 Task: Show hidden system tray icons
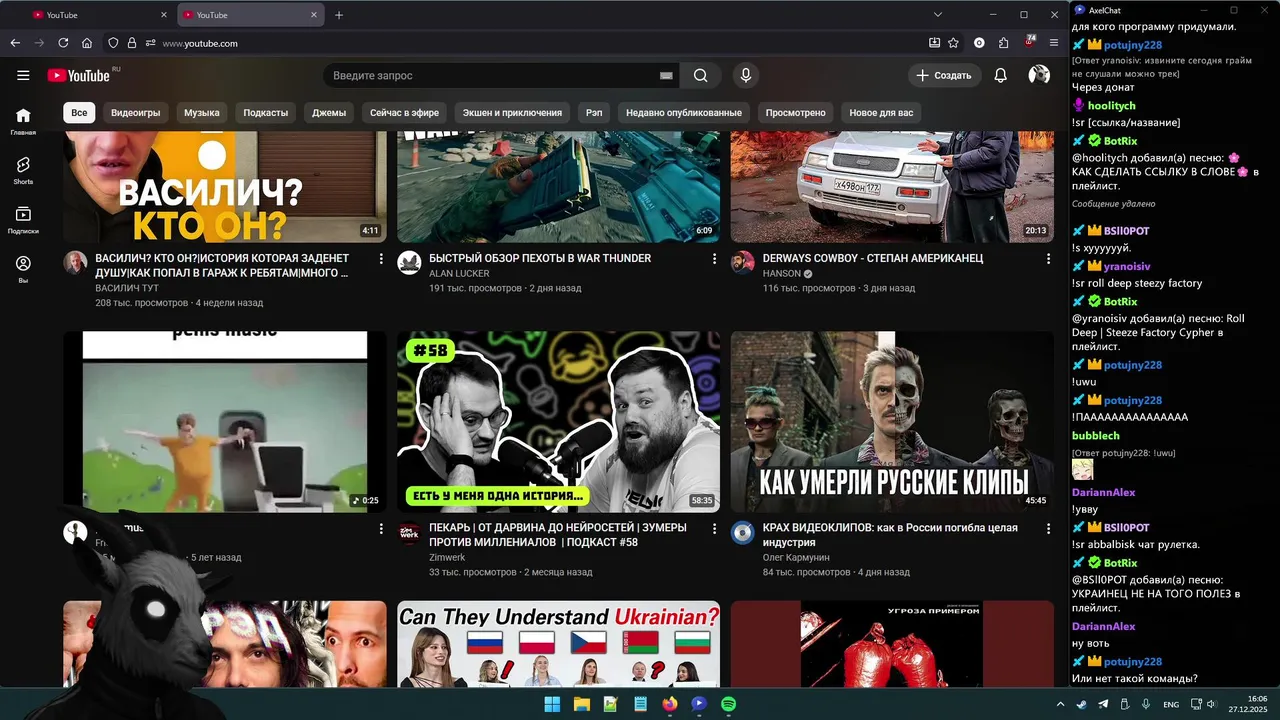[x=1060, y=704]
